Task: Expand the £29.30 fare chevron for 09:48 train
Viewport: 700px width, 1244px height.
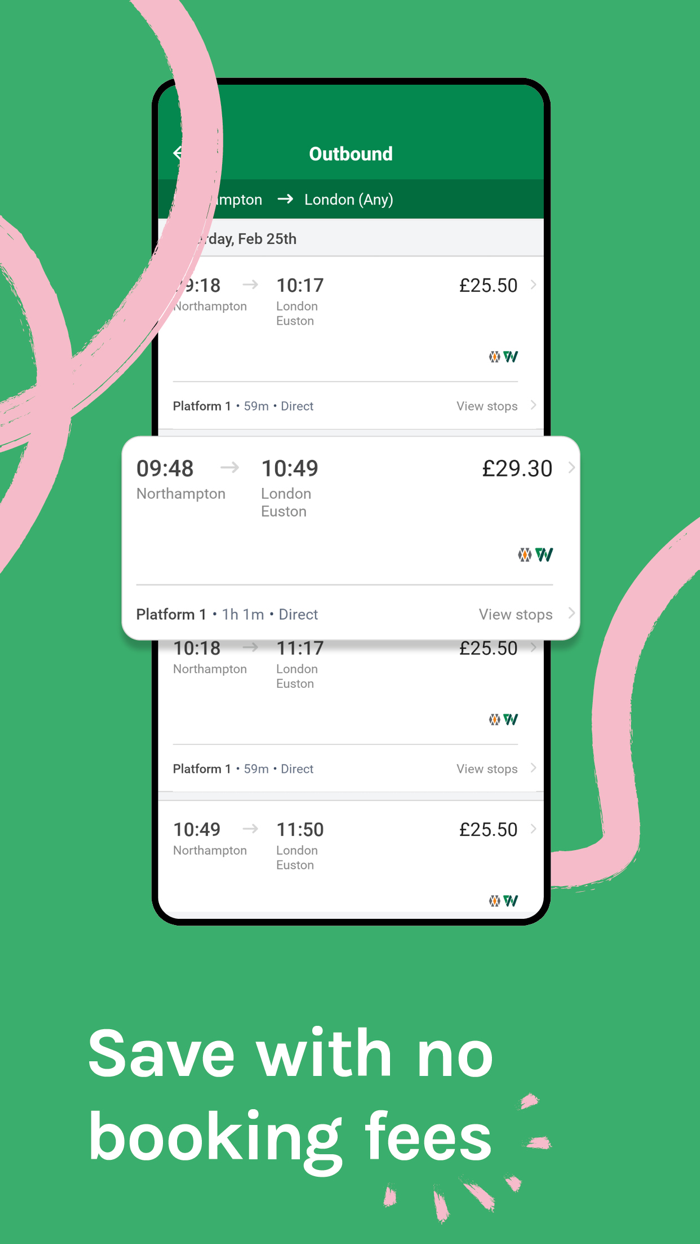Action: pos(571,467)
